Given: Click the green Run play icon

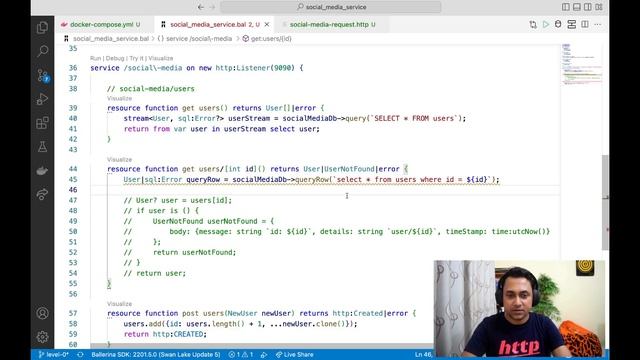Looking at the screenshot, I should click(546, 24).
